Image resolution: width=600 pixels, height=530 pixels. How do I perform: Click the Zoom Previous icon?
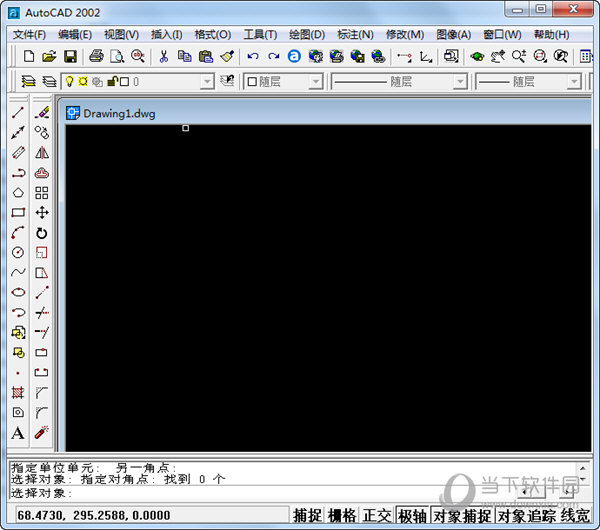coord(561,57)
